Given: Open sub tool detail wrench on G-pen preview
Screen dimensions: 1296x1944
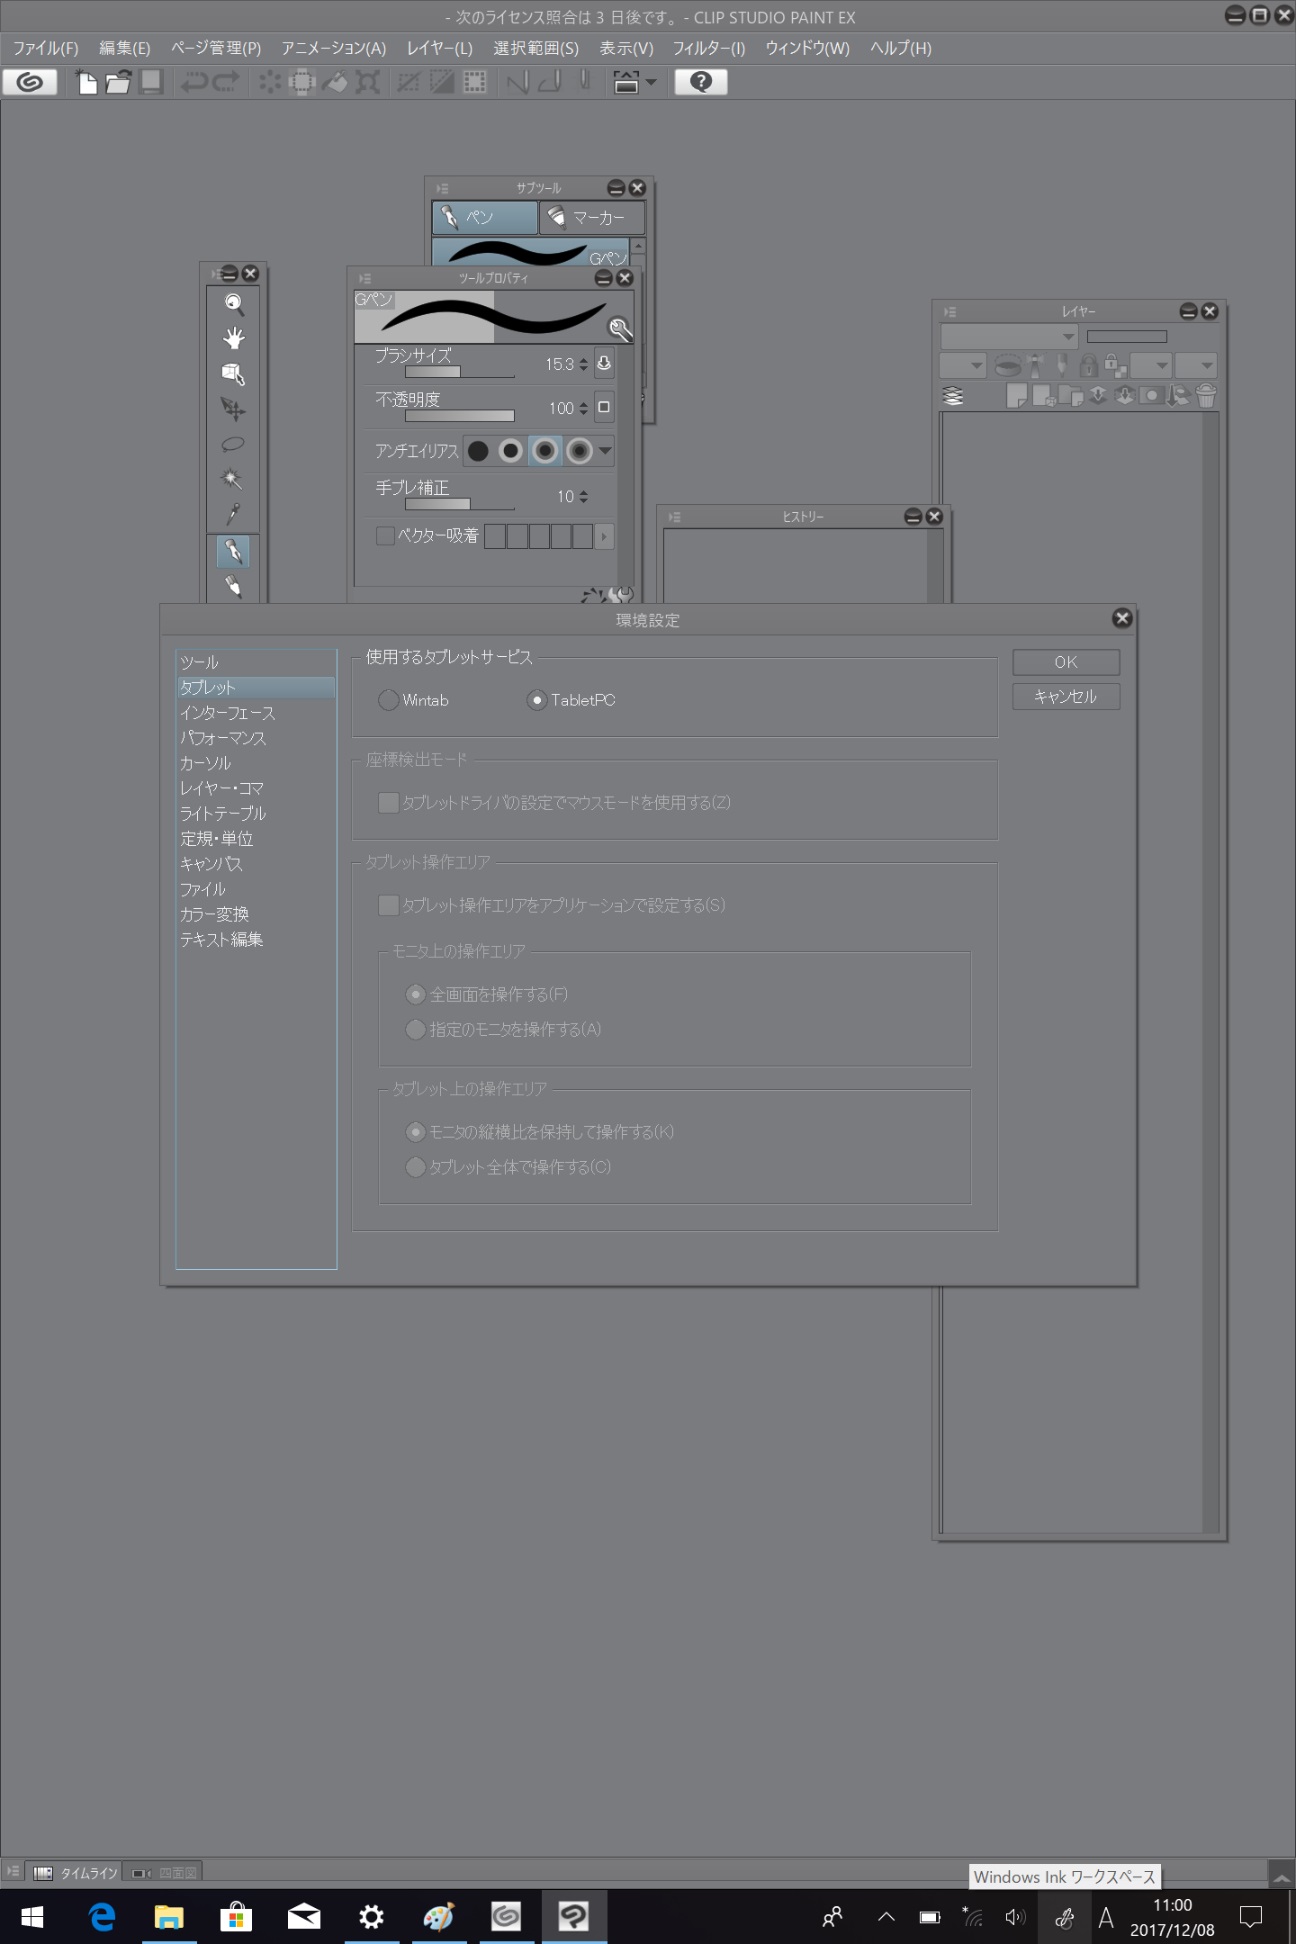Looking at the screenshot, I should [620, 329].
